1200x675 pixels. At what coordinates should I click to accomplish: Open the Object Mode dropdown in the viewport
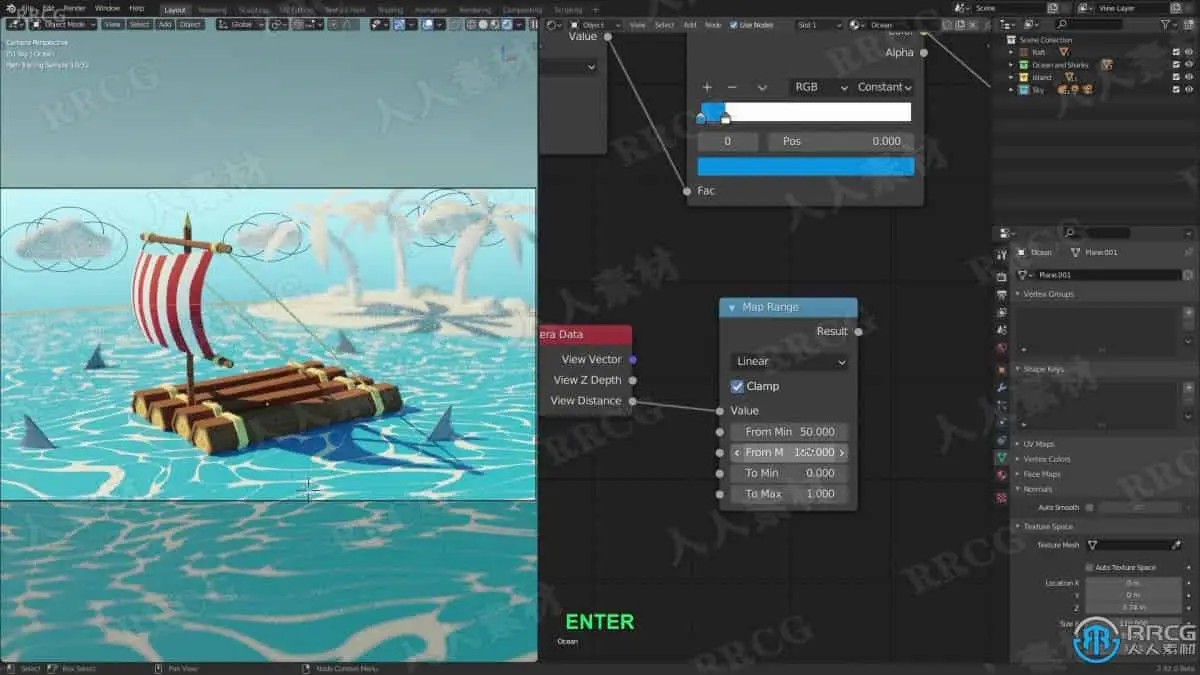pos(64,24)
